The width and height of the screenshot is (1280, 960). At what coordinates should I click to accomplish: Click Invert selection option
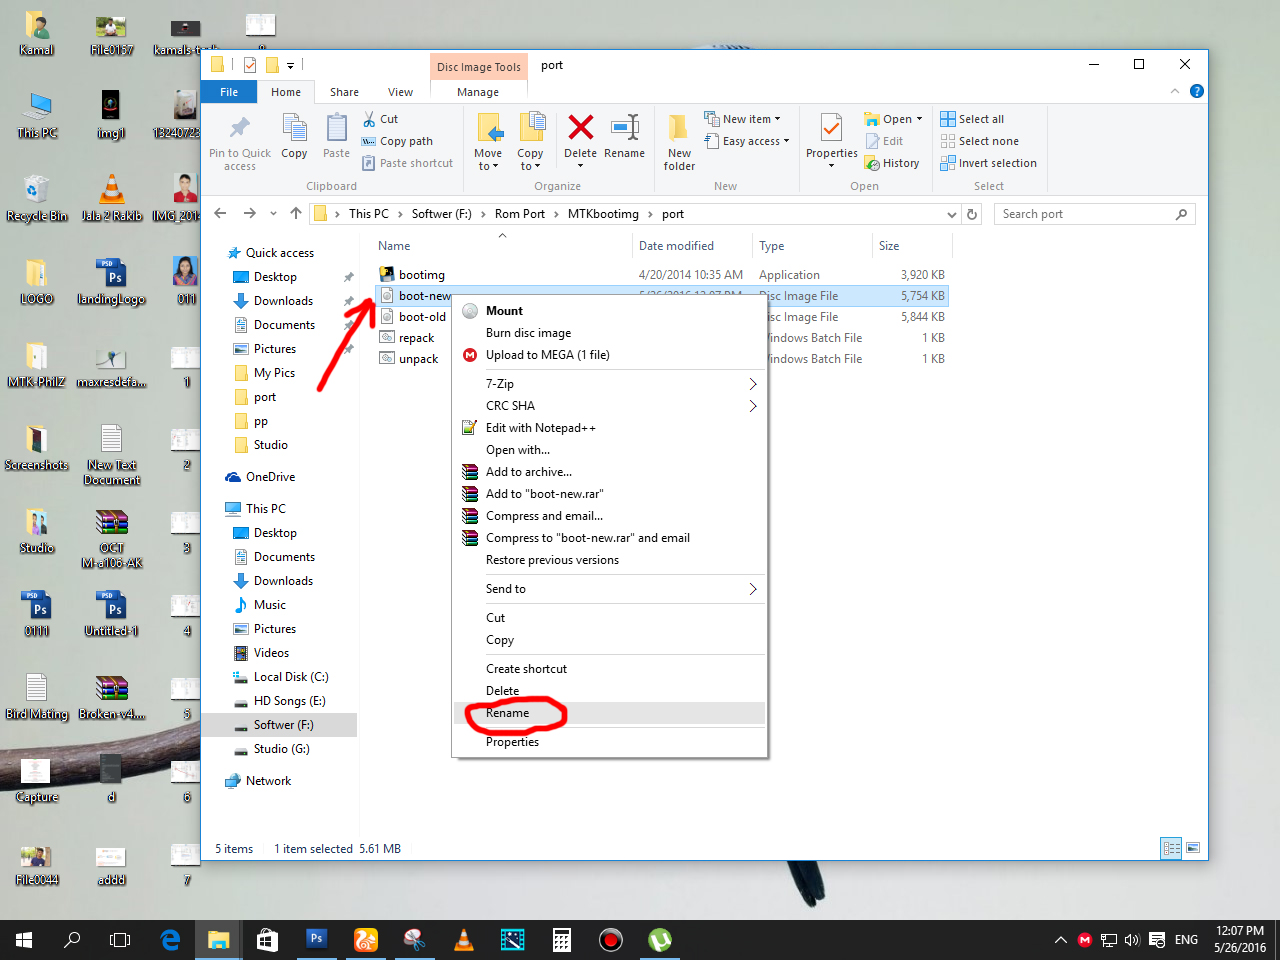(988, 163)
